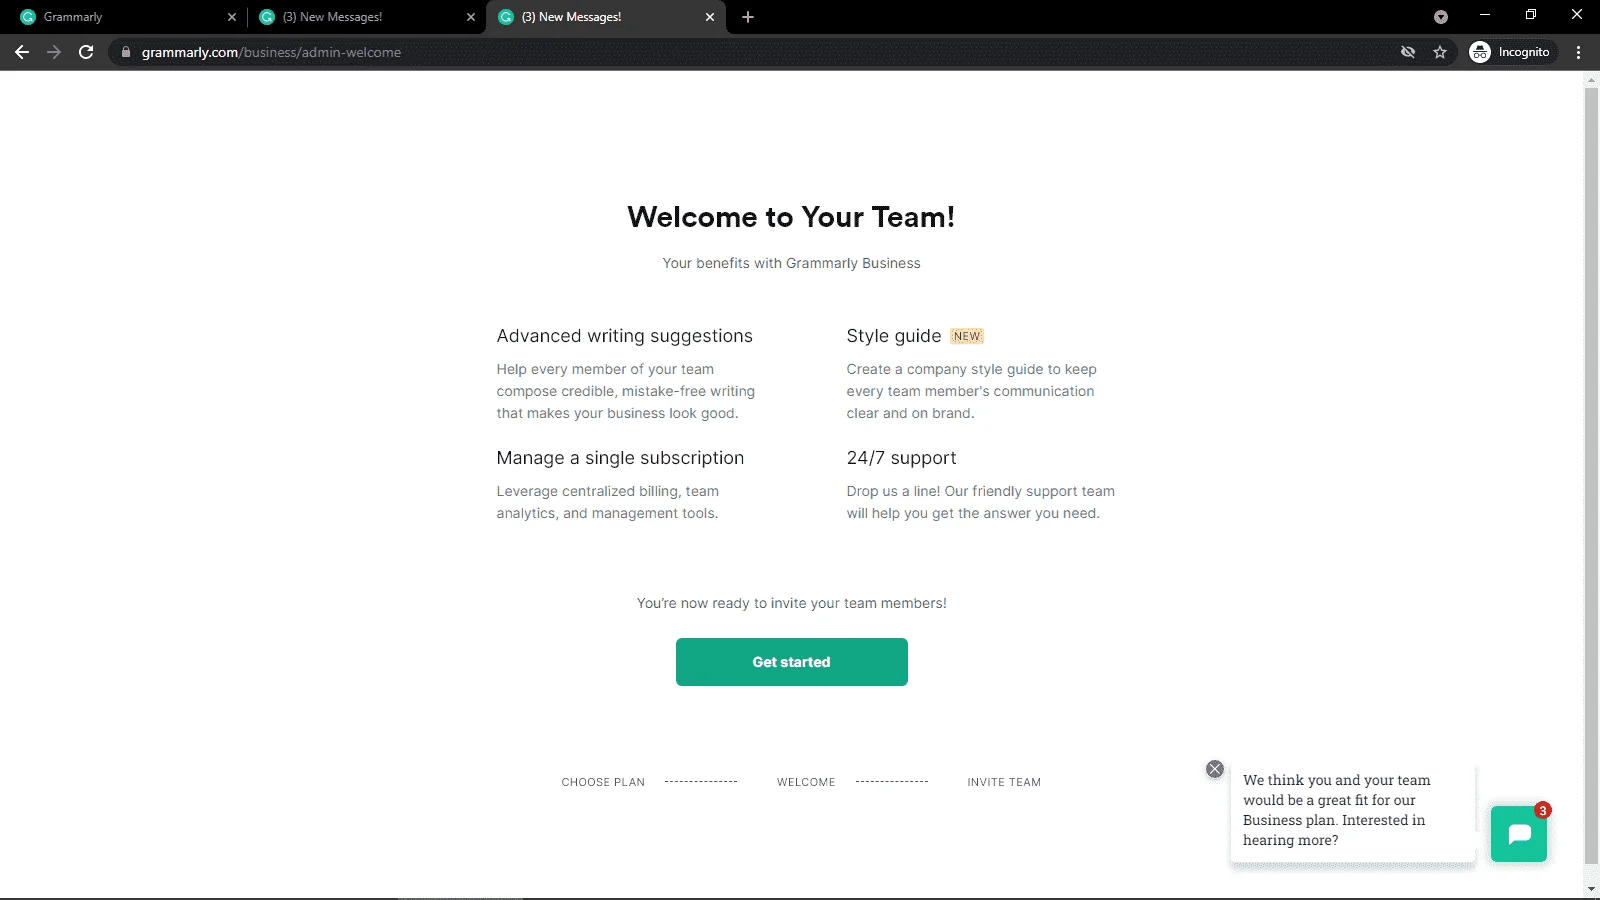Select the active third New Messages tab

605,17
